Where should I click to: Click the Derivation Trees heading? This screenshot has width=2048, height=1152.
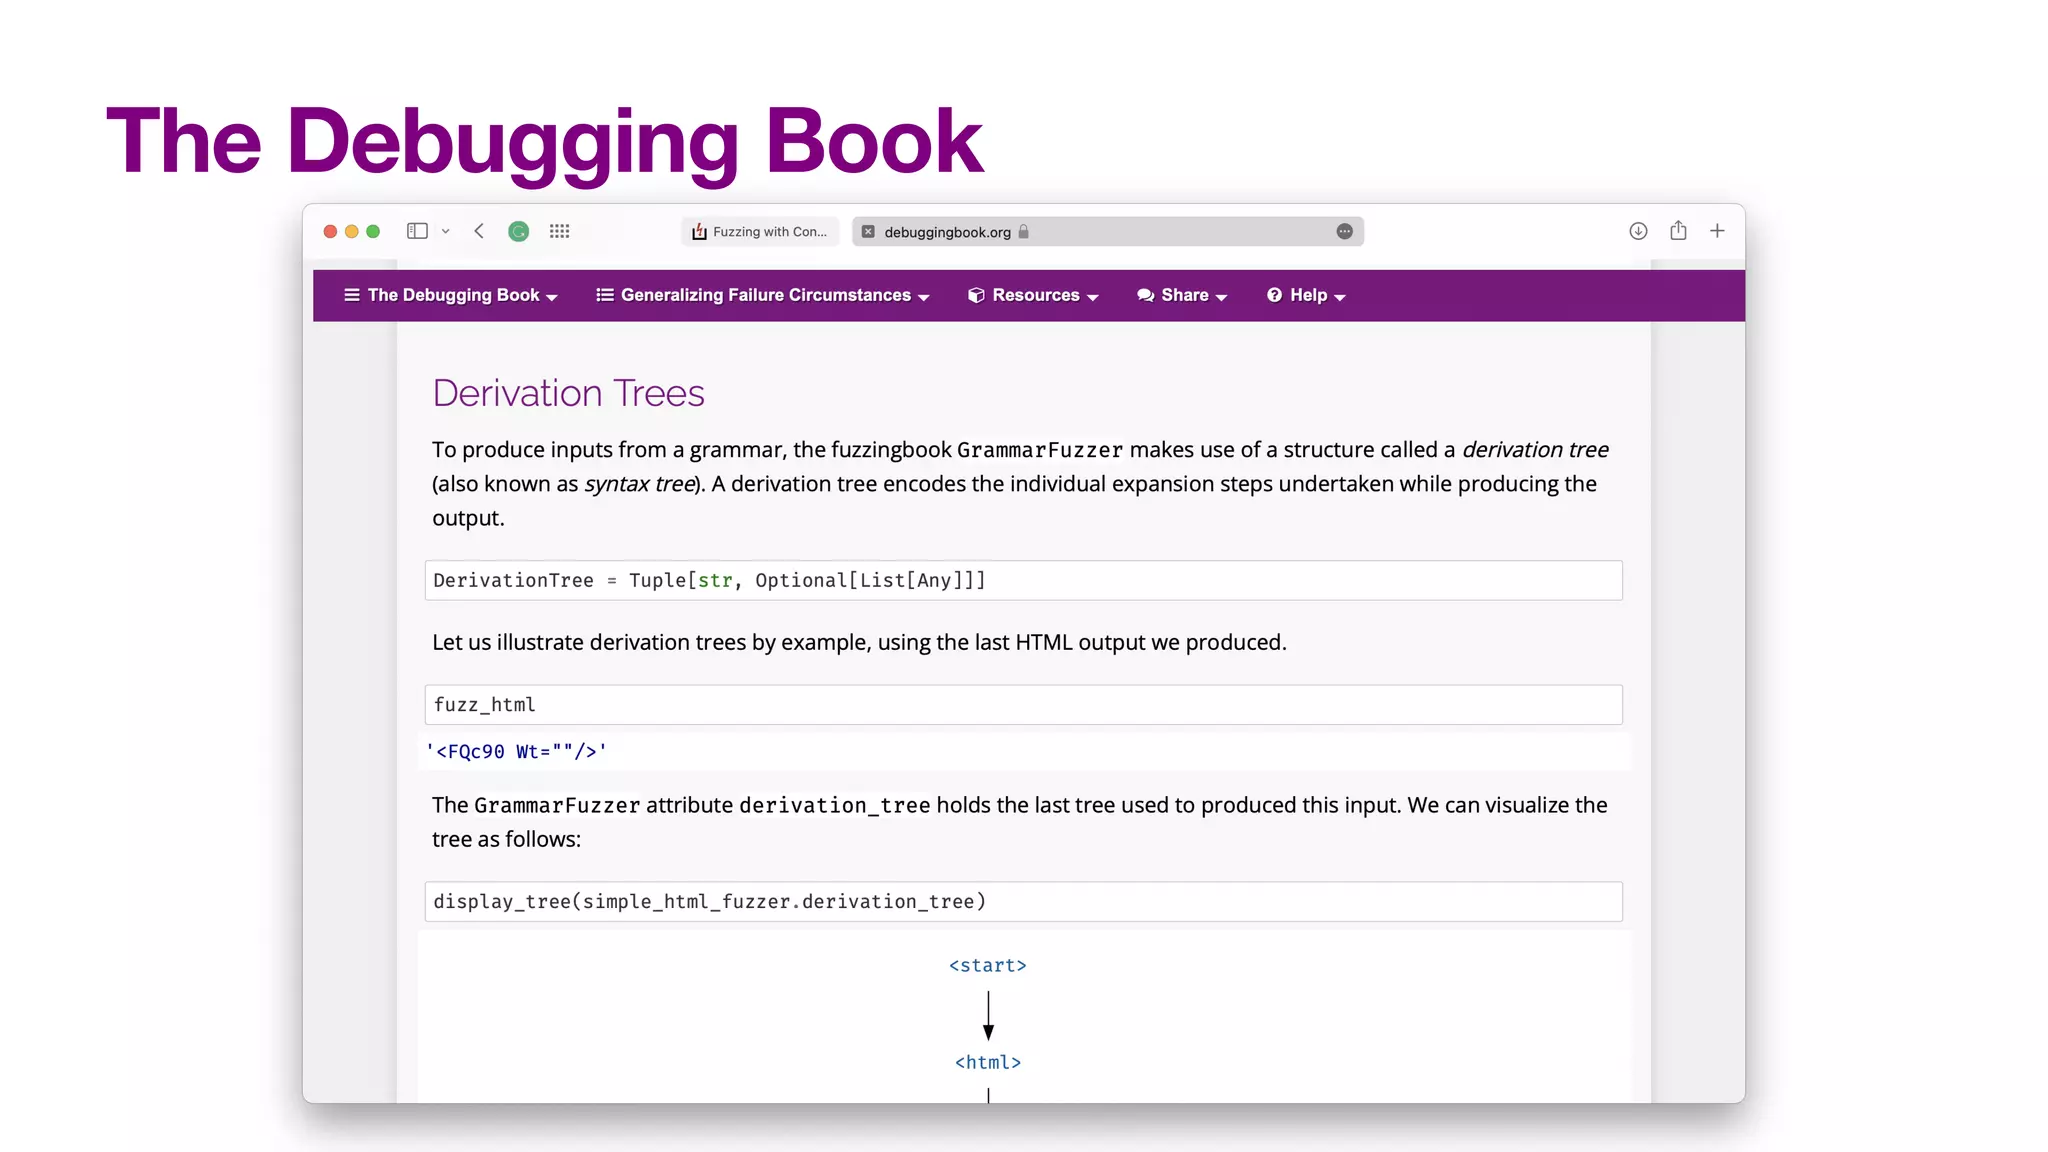[568, 393]
